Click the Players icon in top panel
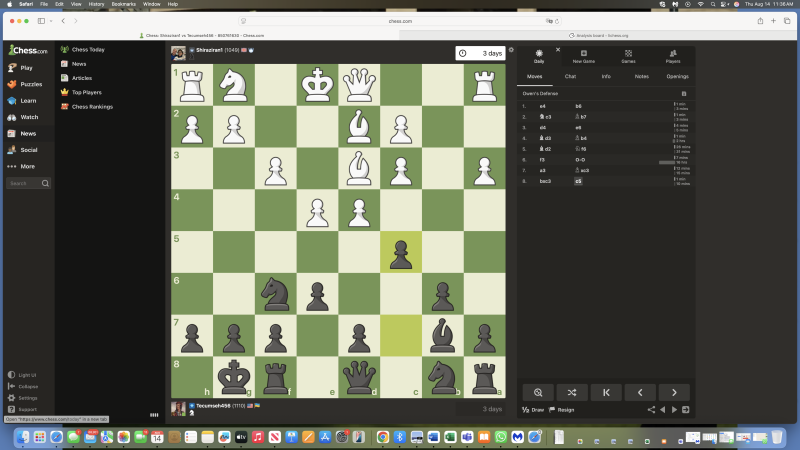Screen dimensions: 800x450 coord(673,55)
